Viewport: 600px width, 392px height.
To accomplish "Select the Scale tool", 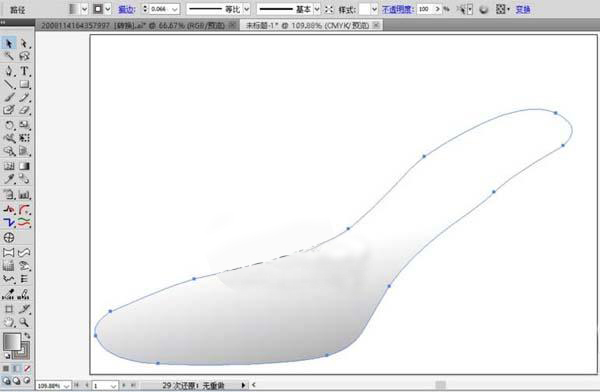I will pyautogui.click(x=24, y=125).
